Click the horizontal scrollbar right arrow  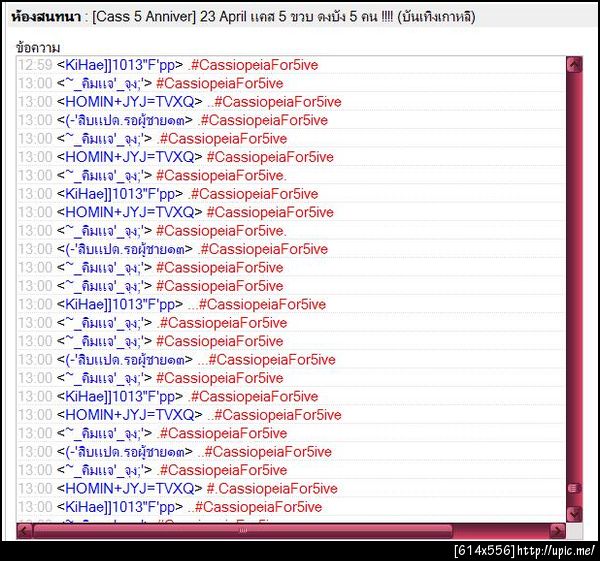tap(557, 531)
